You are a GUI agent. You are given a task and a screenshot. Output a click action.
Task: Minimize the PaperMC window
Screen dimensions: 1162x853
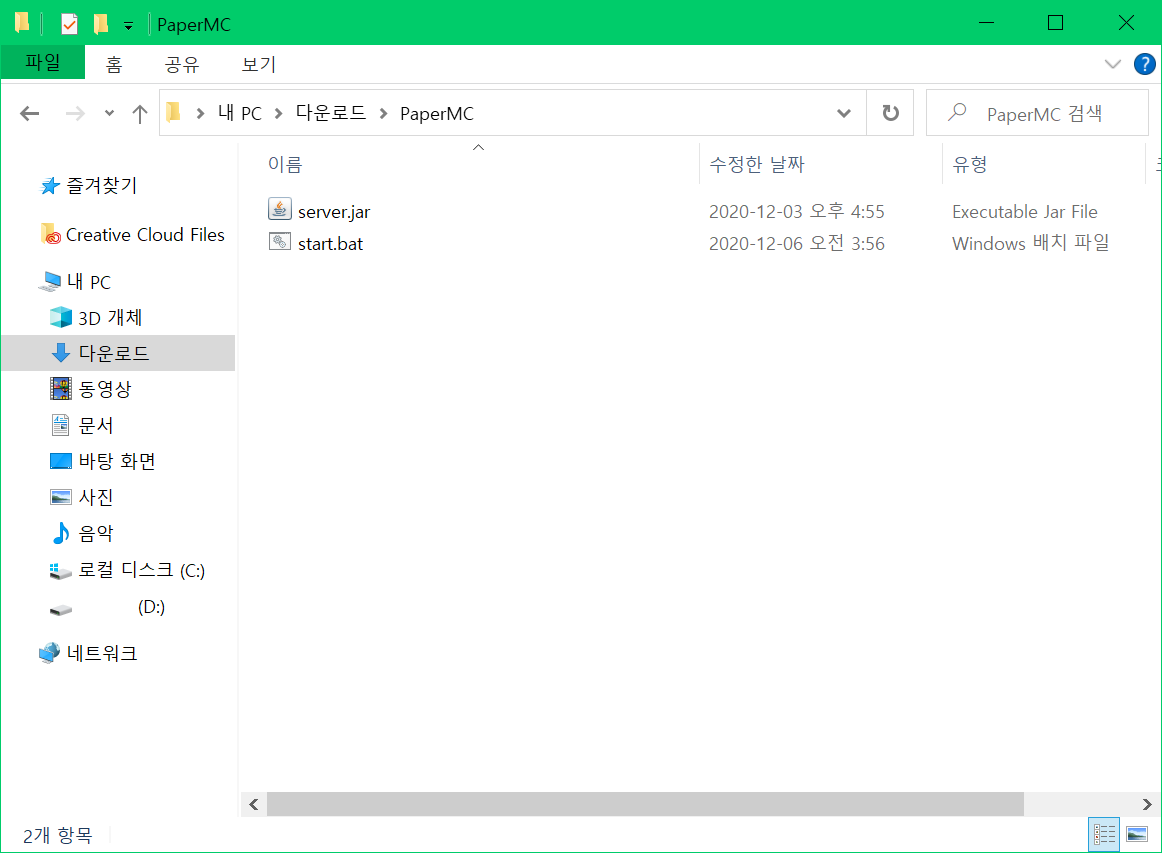[986, 23]
